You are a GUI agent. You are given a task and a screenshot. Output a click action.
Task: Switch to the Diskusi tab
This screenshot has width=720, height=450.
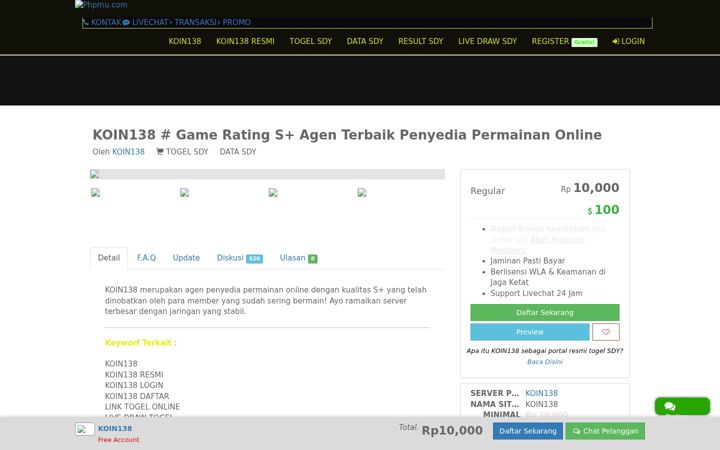pyautogui.click(x=239, y=258)
